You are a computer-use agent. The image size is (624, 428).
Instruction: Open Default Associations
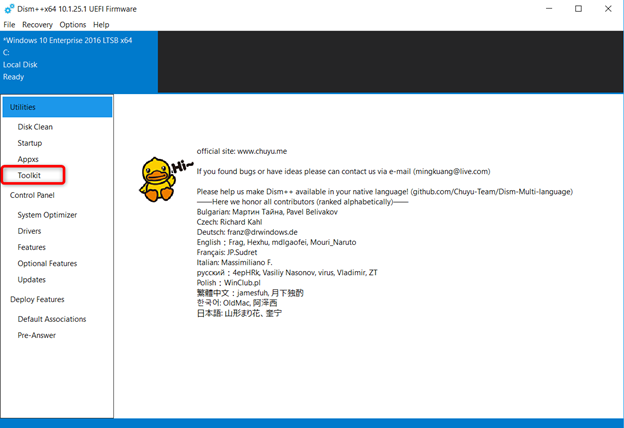(52, 319)
